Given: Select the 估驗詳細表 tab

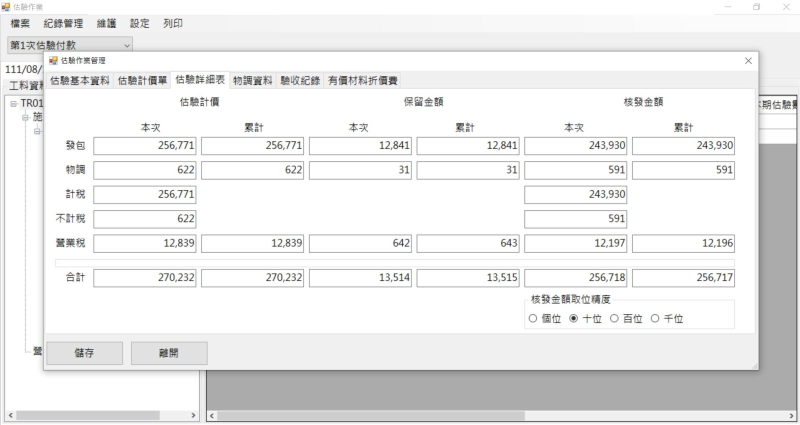Looking at the screenshot, I should (200, 80).
